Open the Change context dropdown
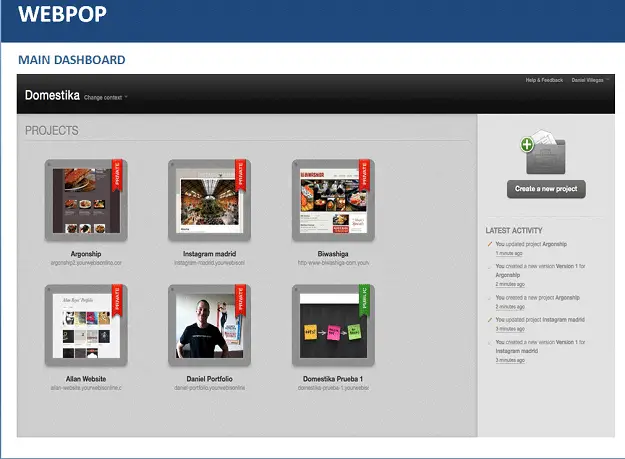 (x=106, y=97)
